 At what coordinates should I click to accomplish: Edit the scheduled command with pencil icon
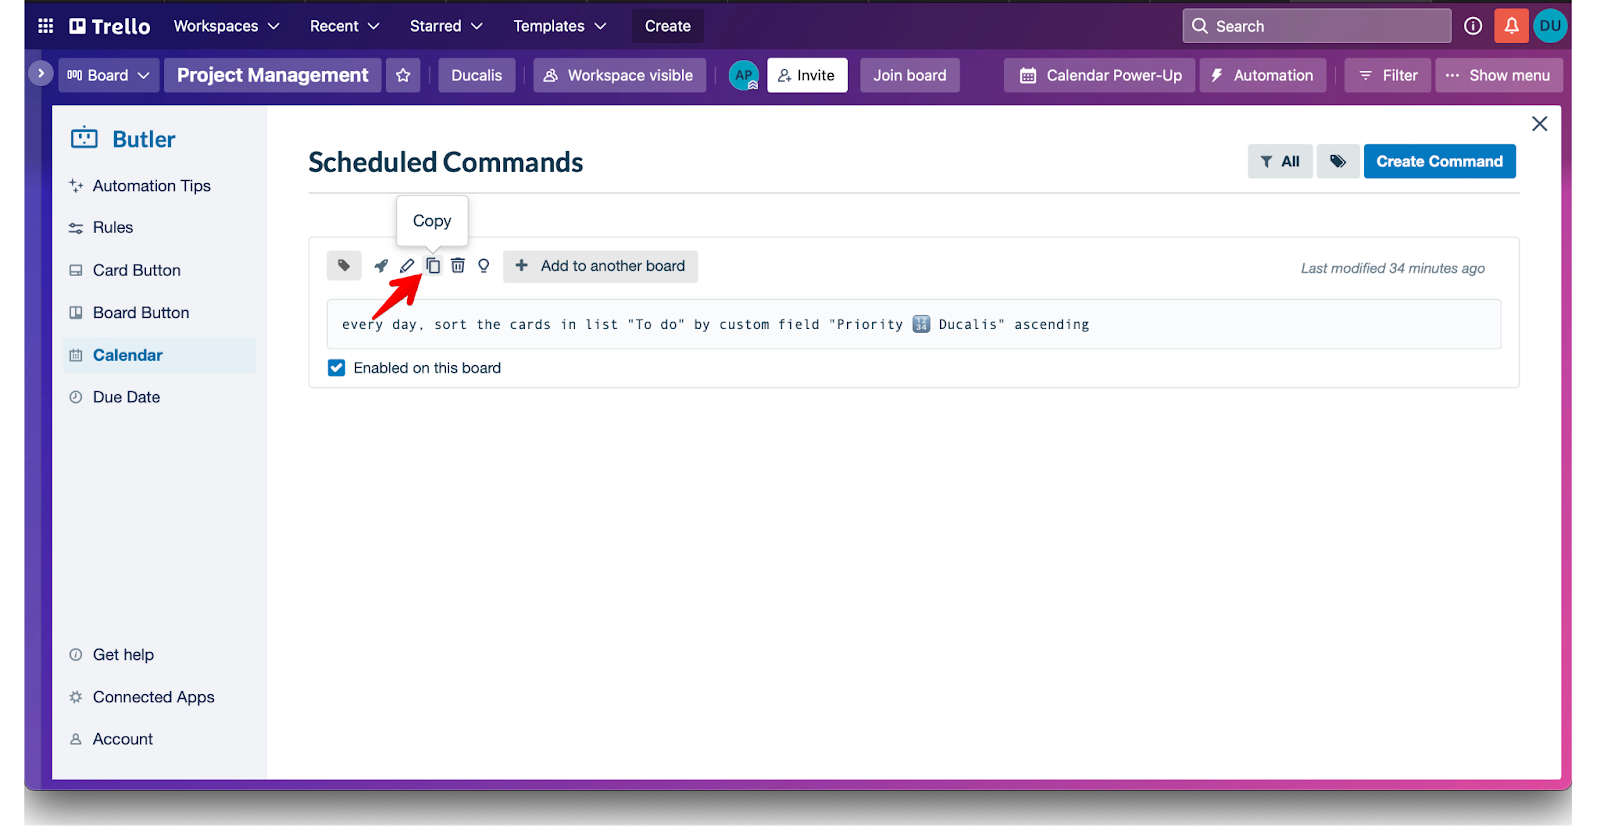pyautogui.click(x=407, y=266)
